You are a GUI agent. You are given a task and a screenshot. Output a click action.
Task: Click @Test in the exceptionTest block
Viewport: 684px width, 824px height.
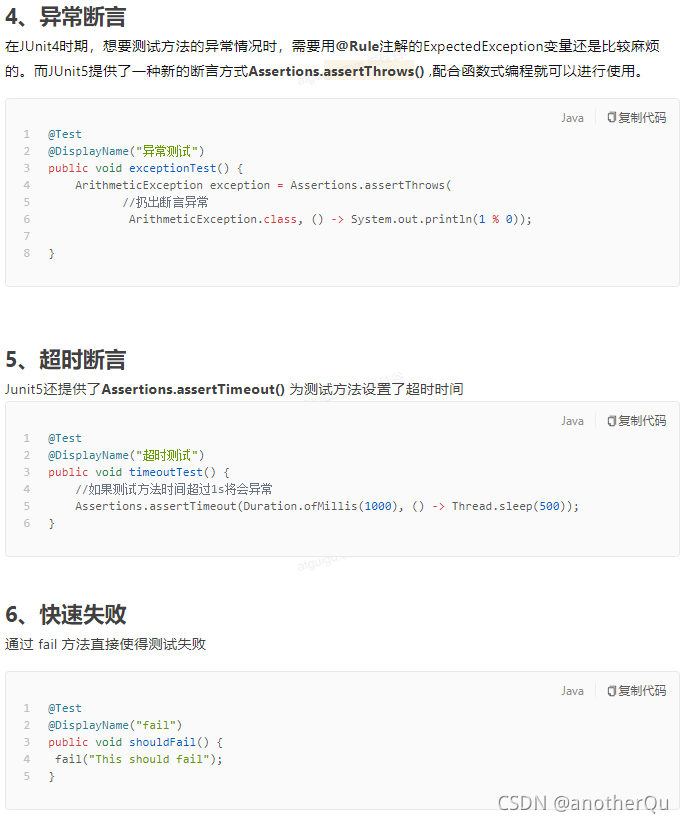pyautogui.click(x=65, y=134)
